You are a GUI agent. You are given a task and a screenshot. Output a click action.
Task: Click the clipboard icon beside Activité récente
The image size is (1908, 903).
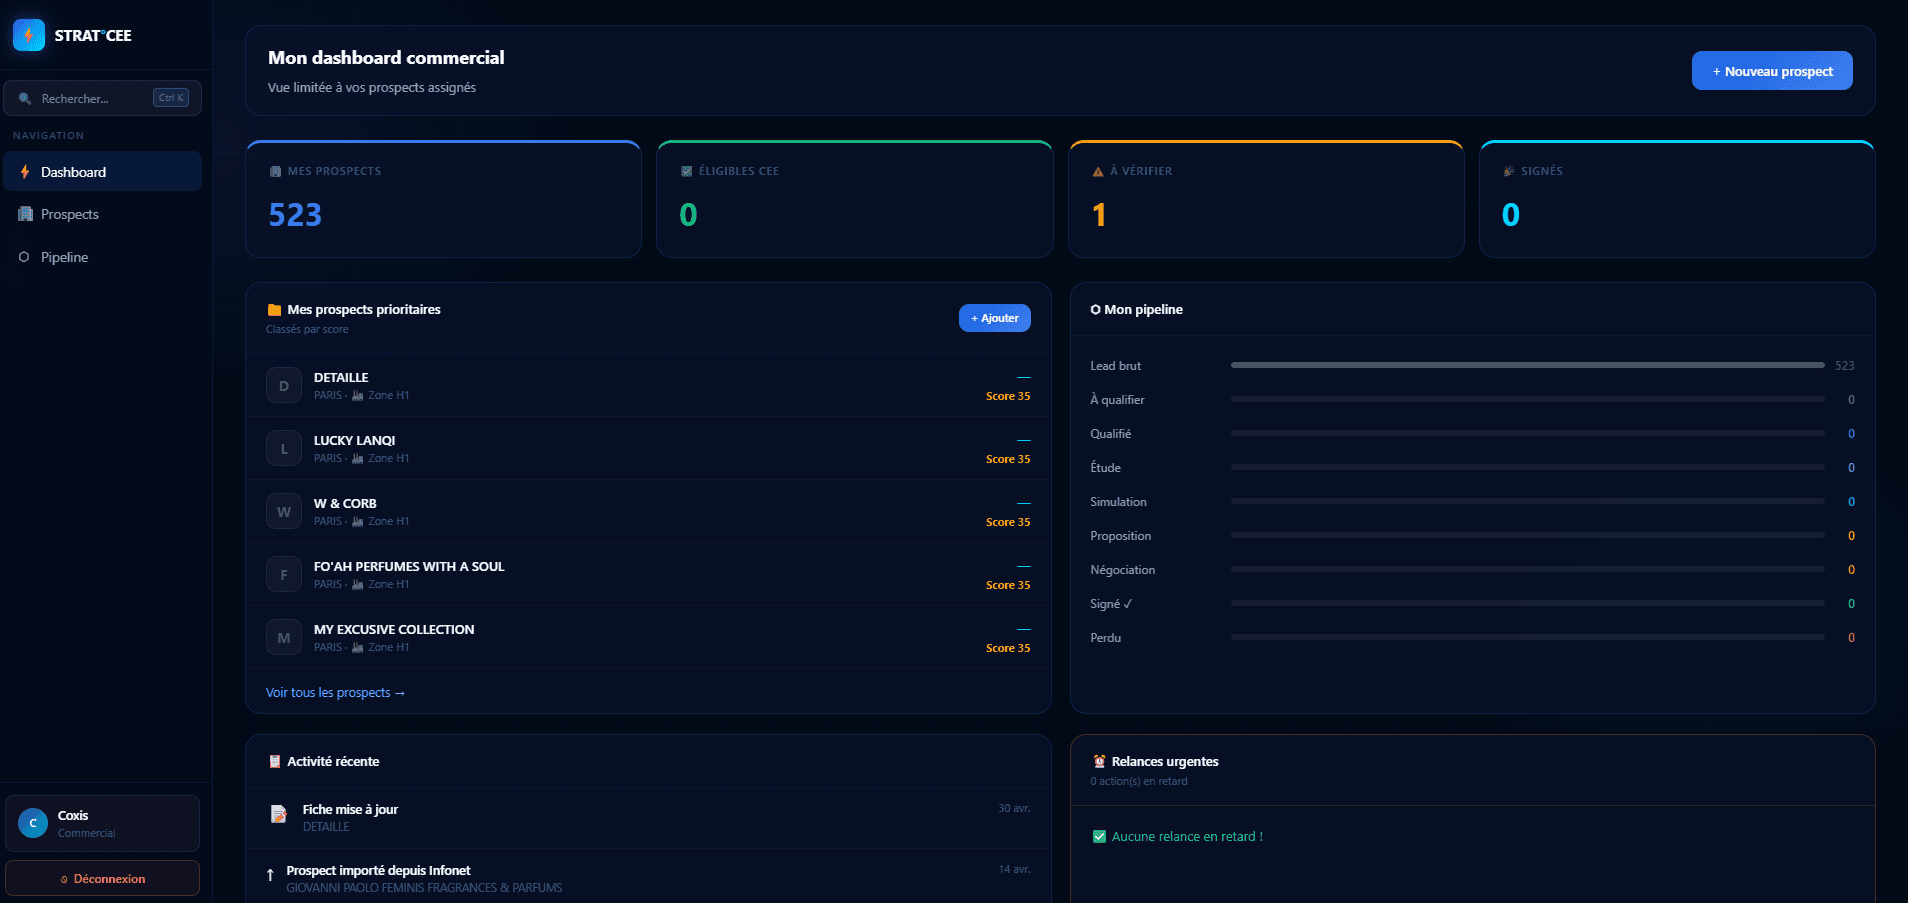[x=274, y=762]
